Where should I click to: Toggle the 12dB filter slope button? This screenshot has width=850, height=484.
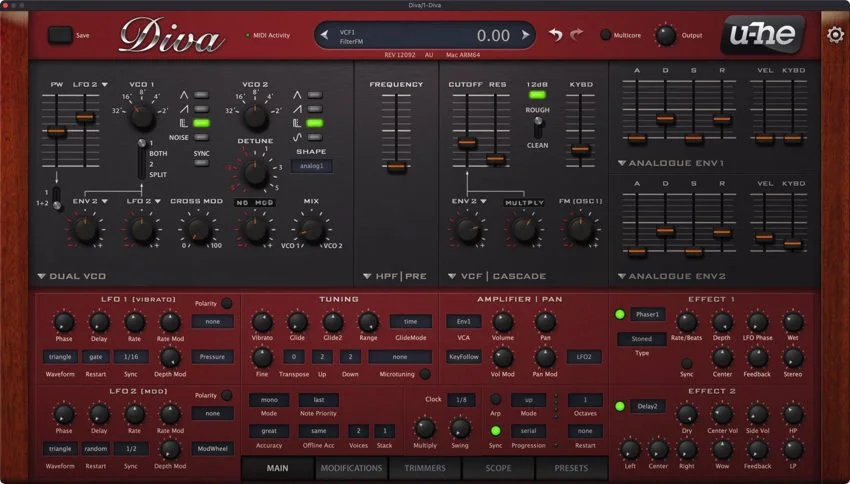pos(537,95)
